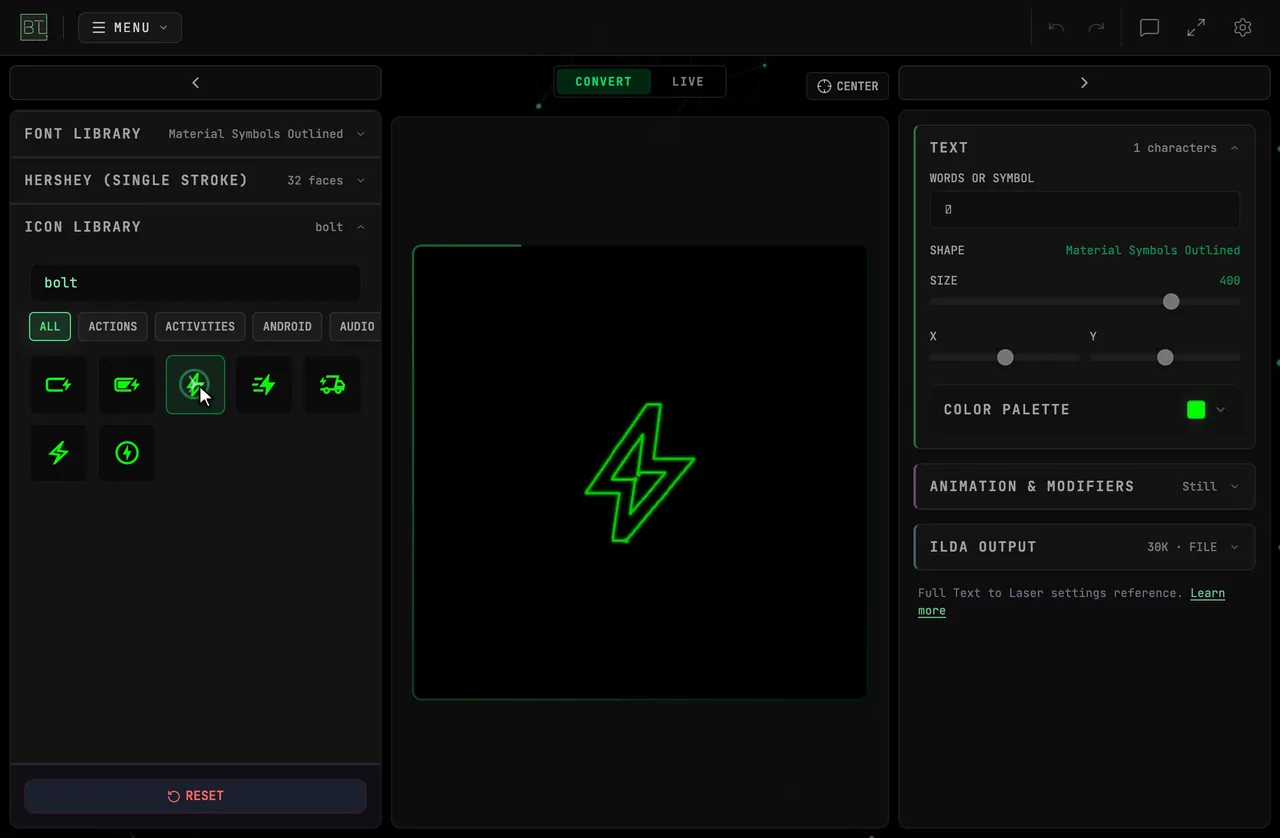1280x838 pixels.
Task: Open settings with the gear icon
Action: click(x=1243, y=28)
